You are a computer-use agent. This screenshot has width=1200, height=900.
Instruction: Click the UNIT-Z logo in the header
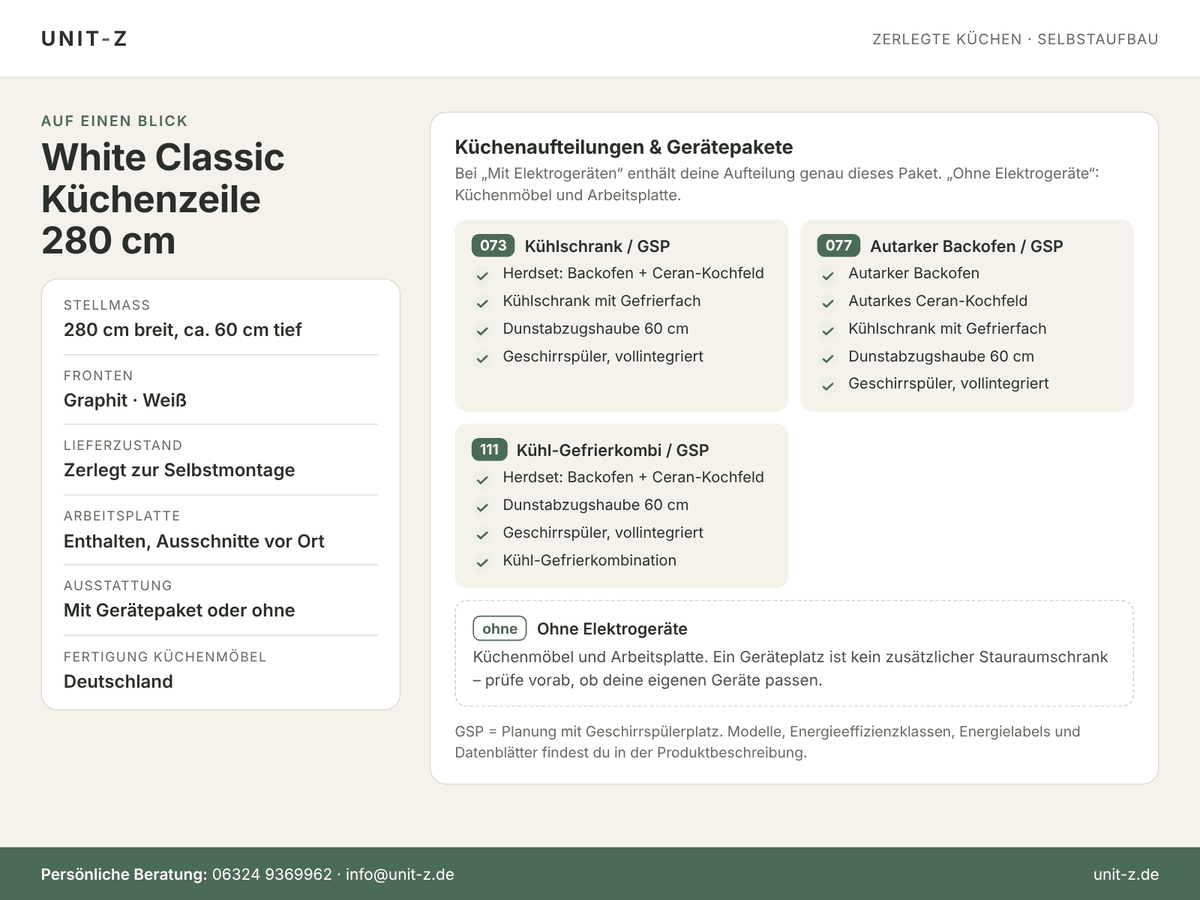click(84, 39)
